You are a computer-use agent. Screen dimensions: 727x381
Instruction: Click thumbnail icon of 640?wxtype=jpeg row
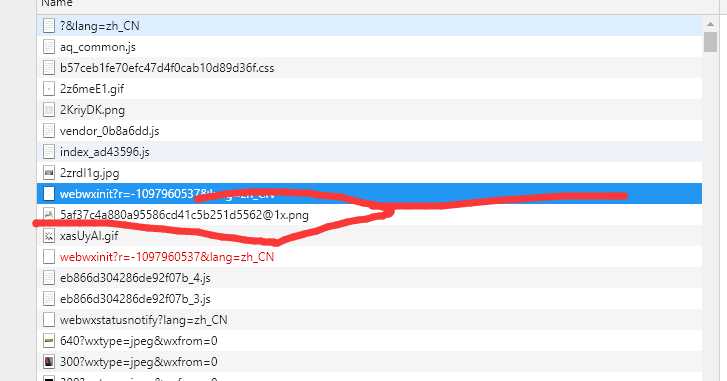(49, 341)
